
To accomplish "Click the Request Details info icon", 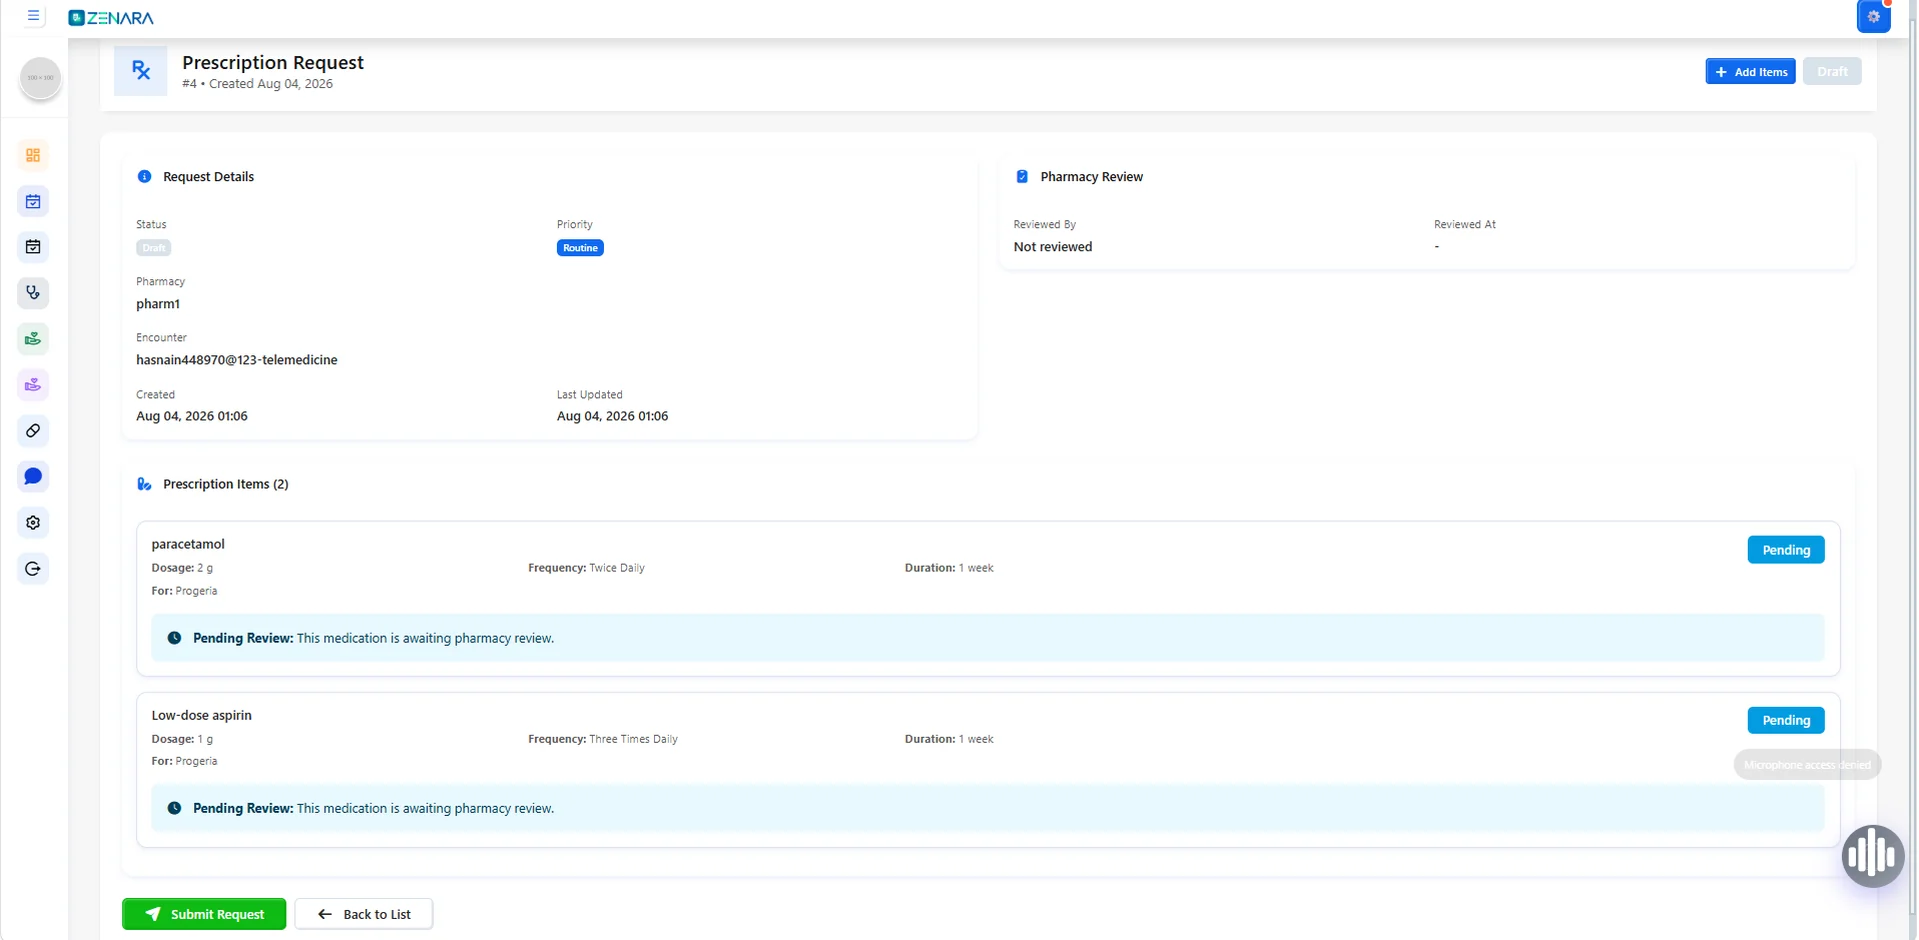I will [x=144, y=177].
